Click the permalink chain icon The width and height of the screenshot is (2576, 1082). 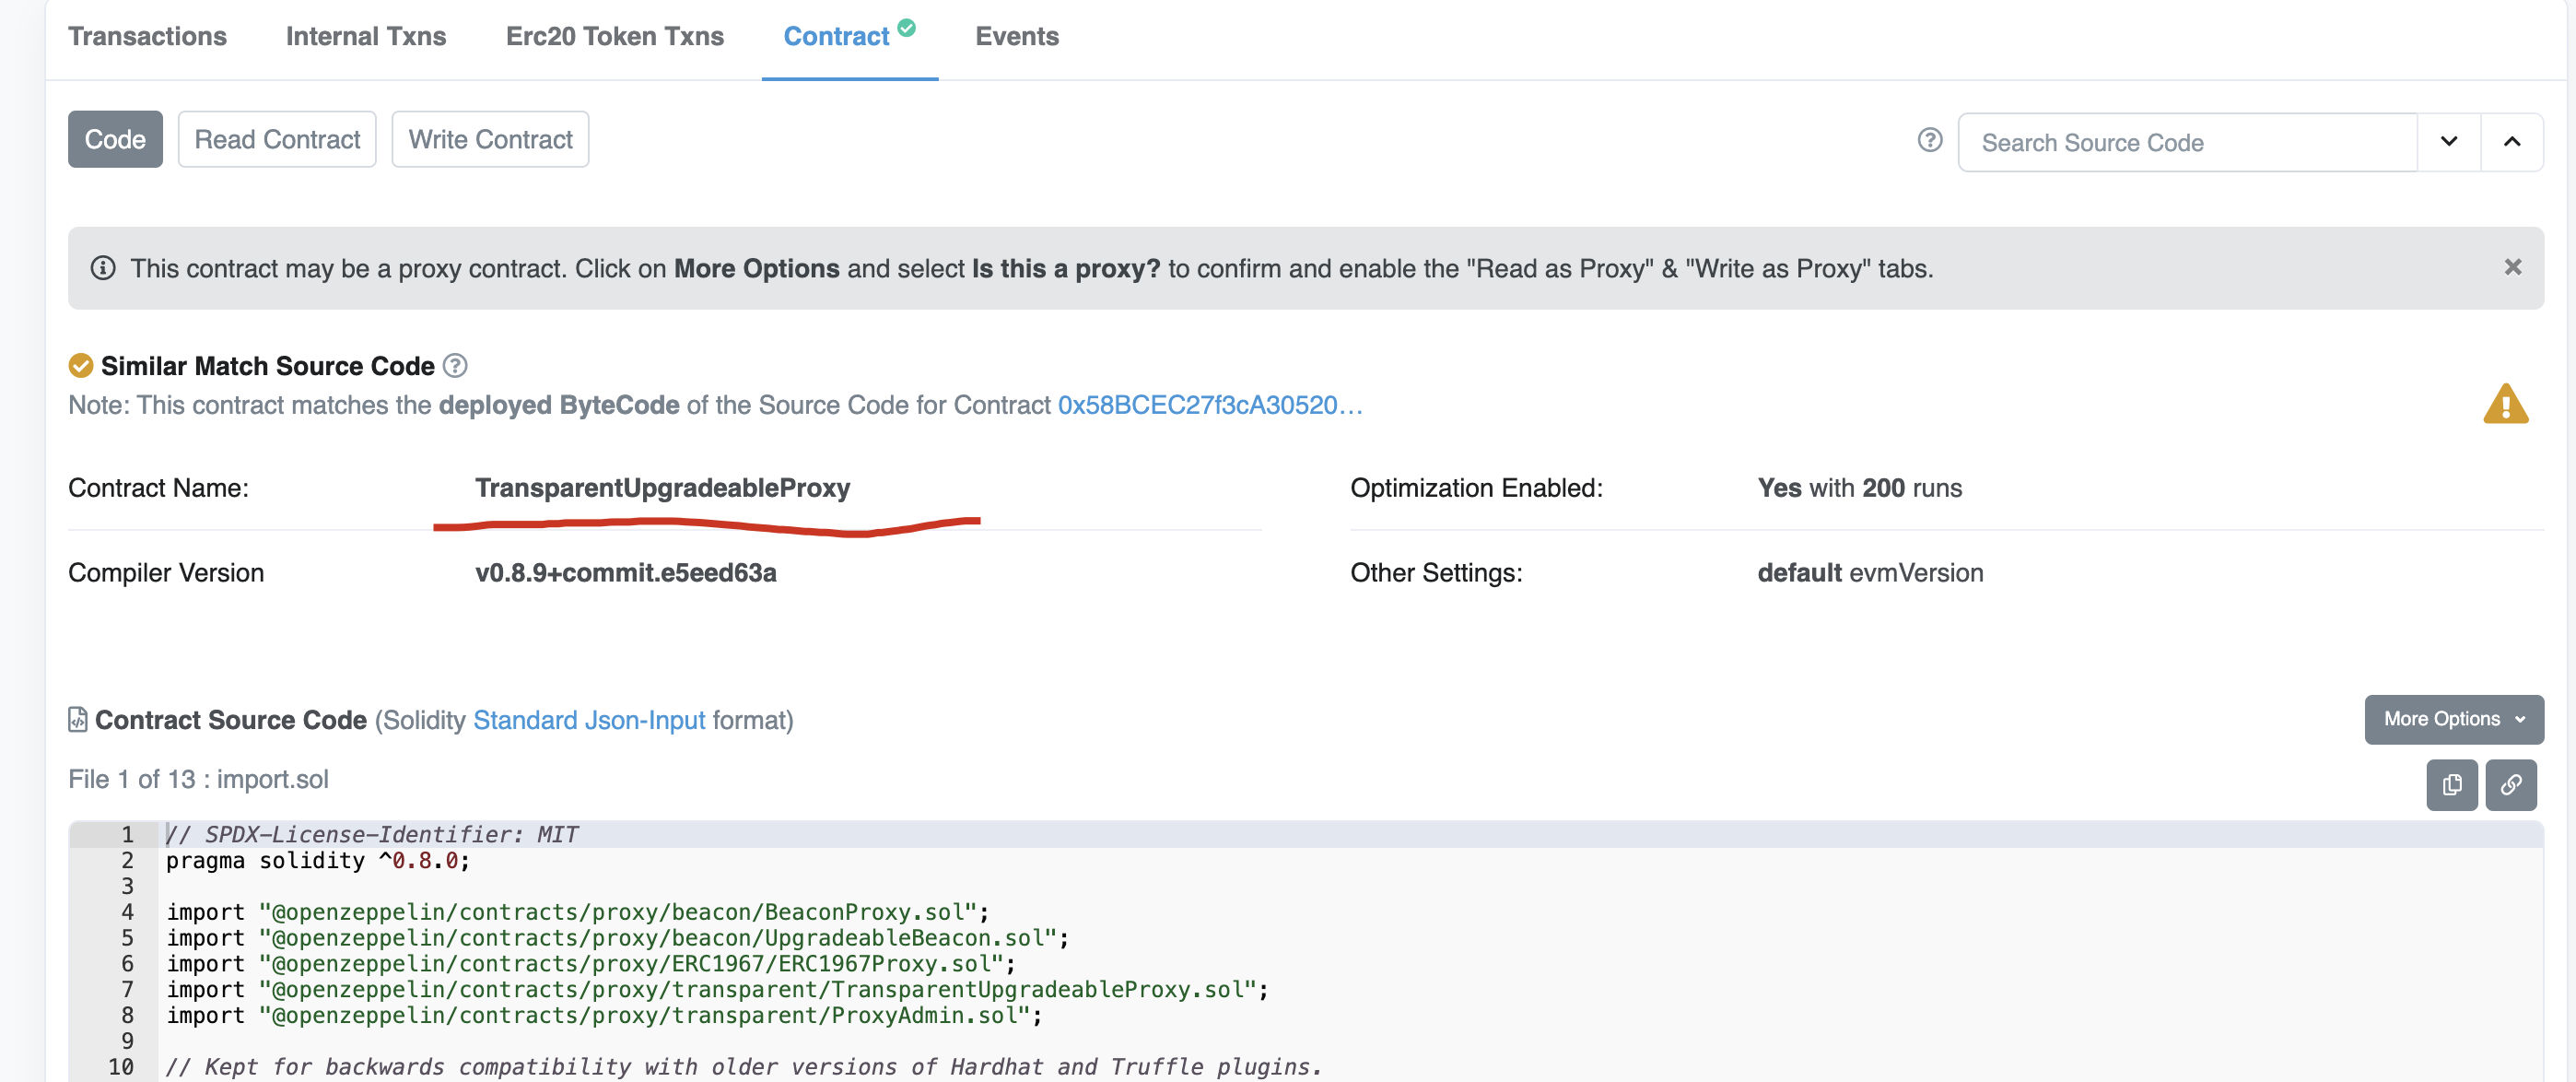(x=2511, y=785)
